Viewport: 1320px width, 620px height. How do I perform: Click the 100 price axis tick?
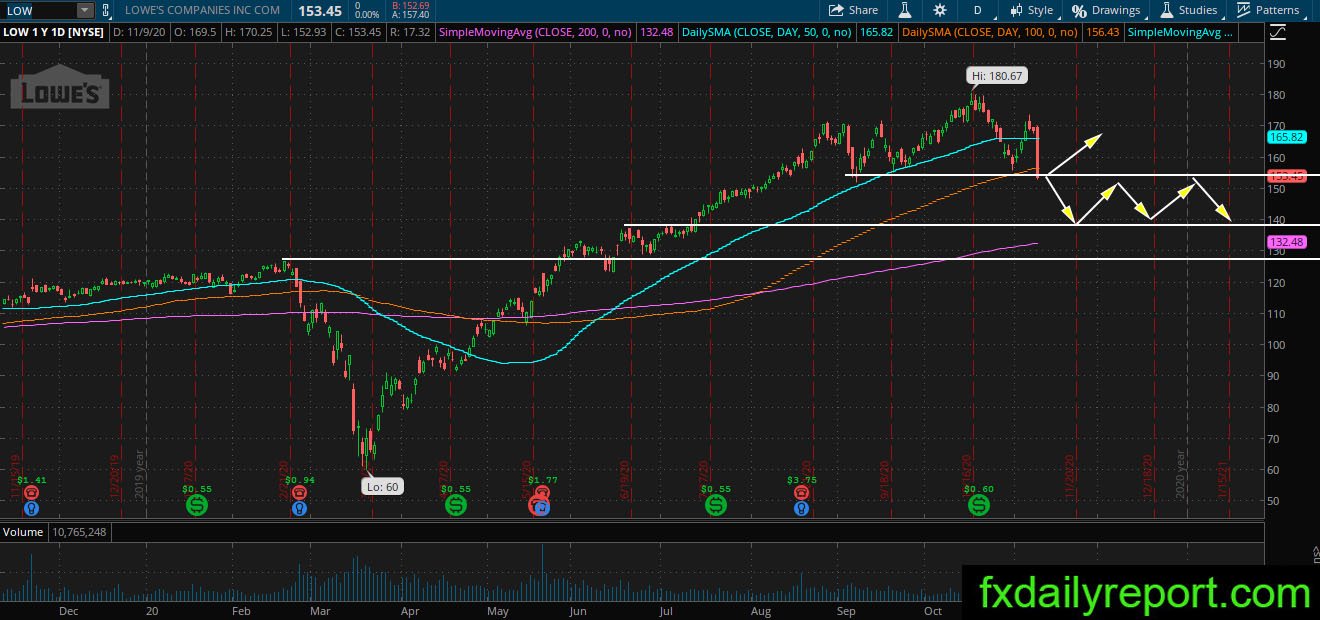point(1277,345)
